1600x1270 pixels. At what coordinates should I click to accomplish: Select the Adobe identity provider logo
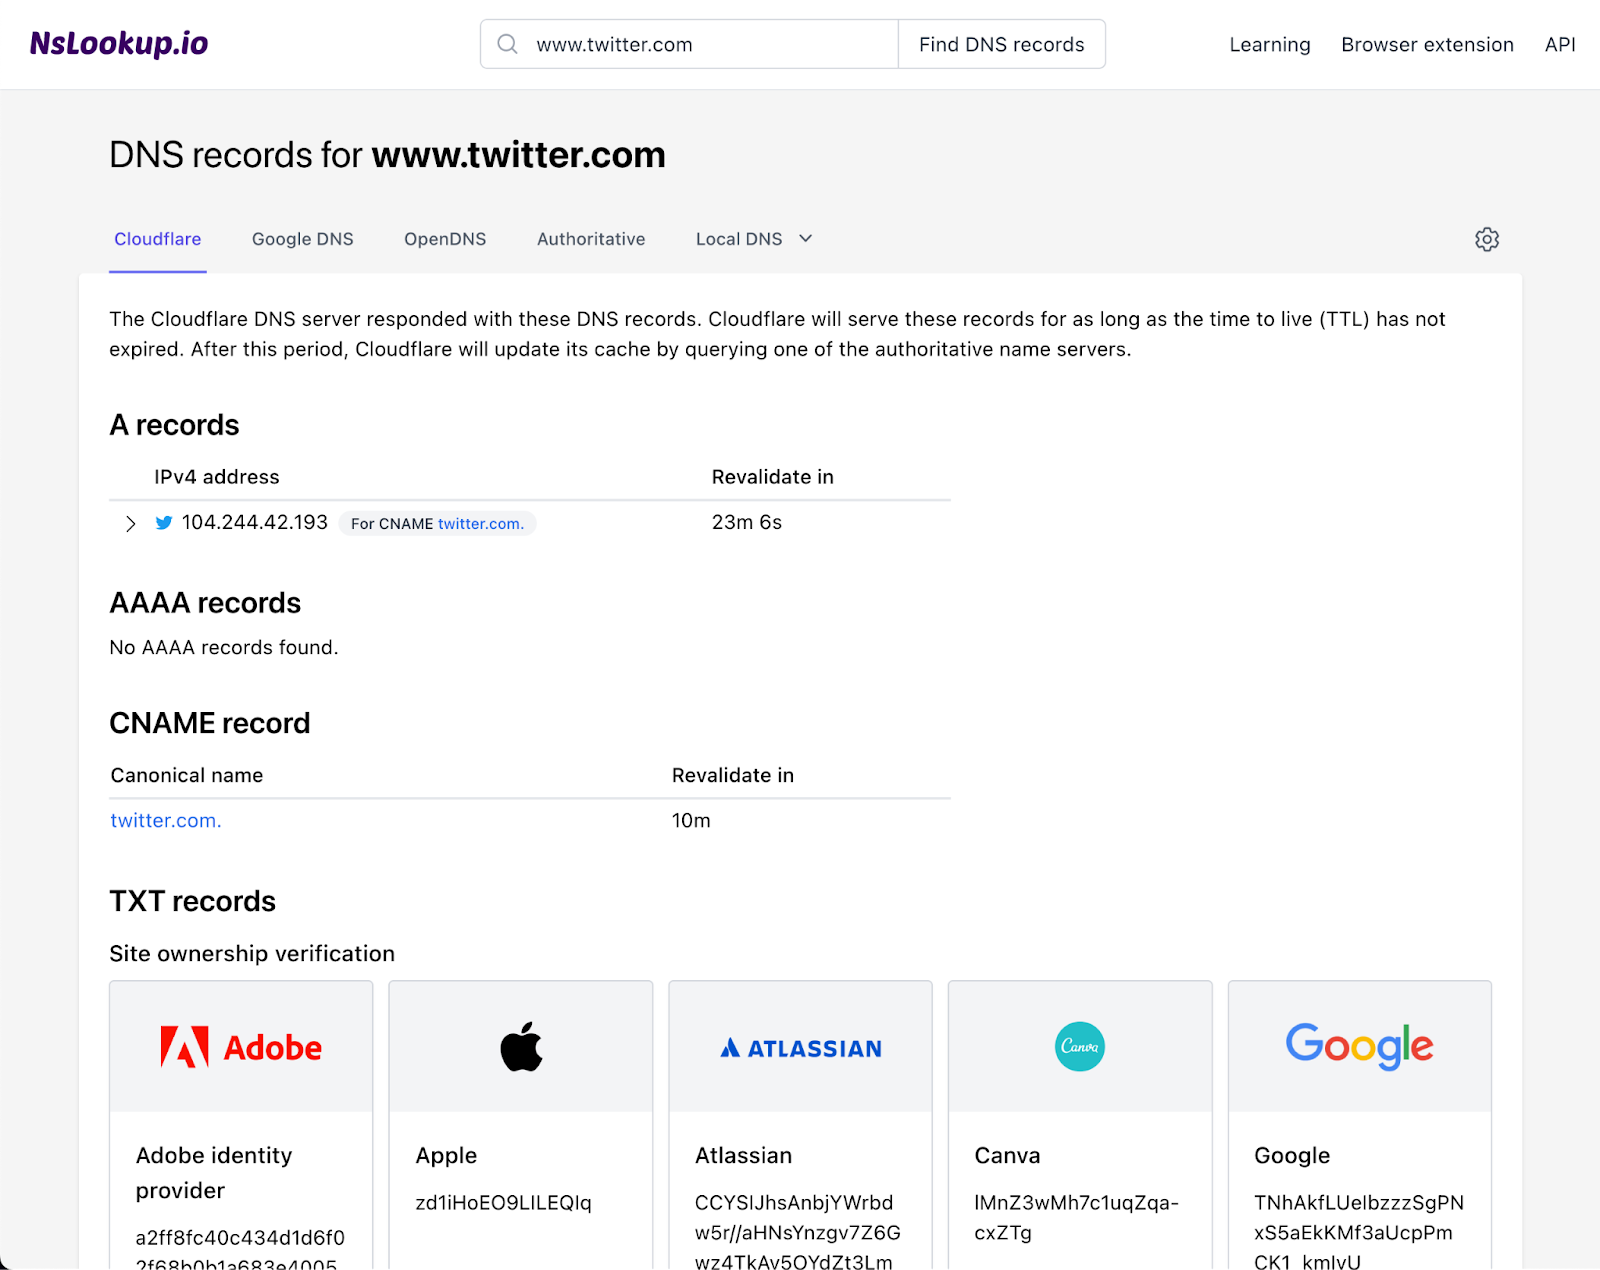point(240,1047)
